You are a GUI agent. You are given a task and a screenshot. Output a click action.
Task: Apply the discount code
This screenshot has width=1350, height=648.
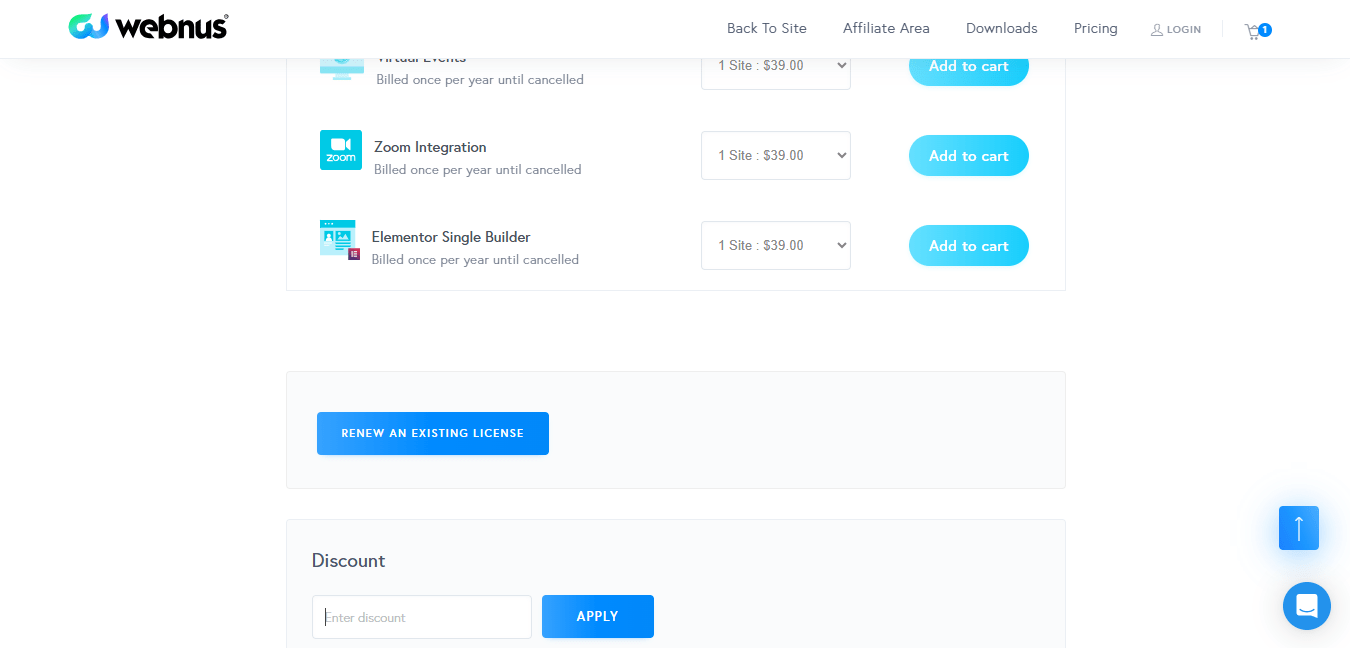tap(597, 616)
